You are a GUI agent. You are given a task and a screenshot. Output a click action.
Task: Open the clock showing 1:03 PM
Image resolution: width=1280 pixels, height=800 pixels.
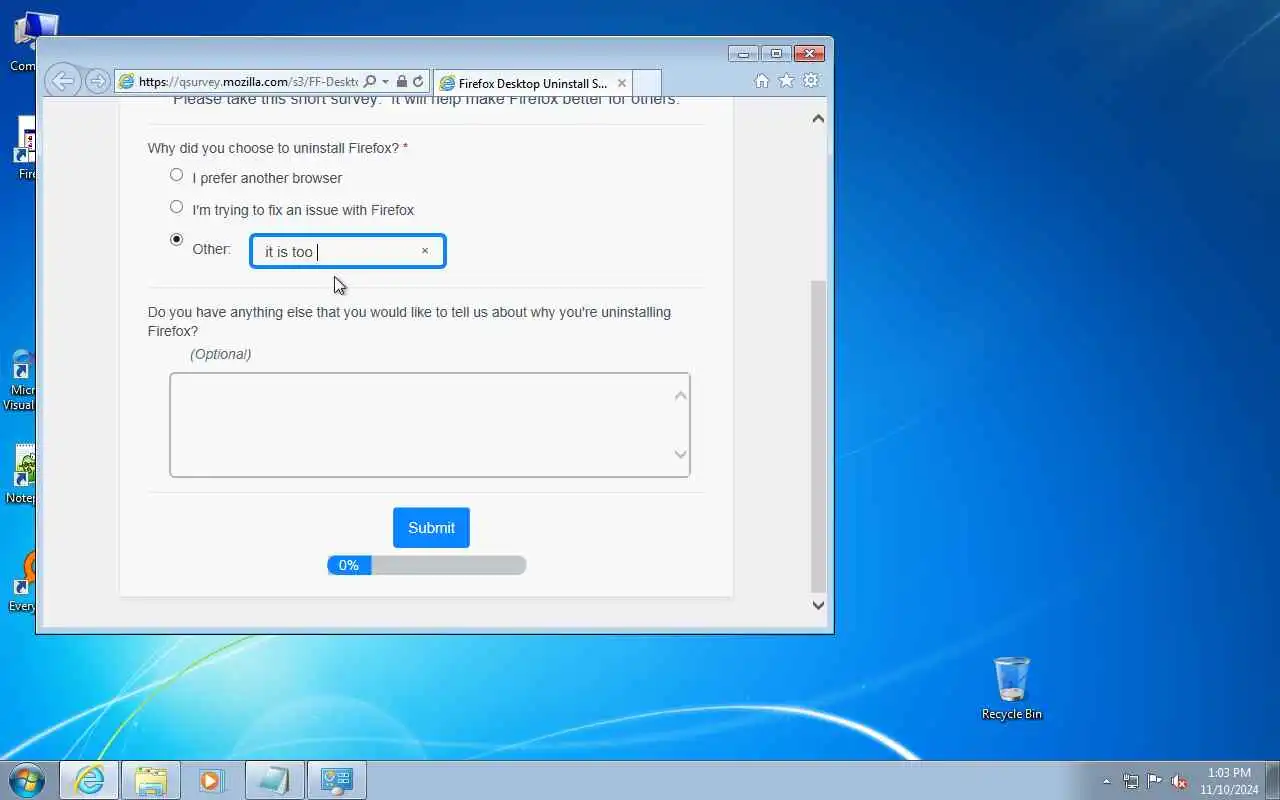click(x=1229, y=781)
